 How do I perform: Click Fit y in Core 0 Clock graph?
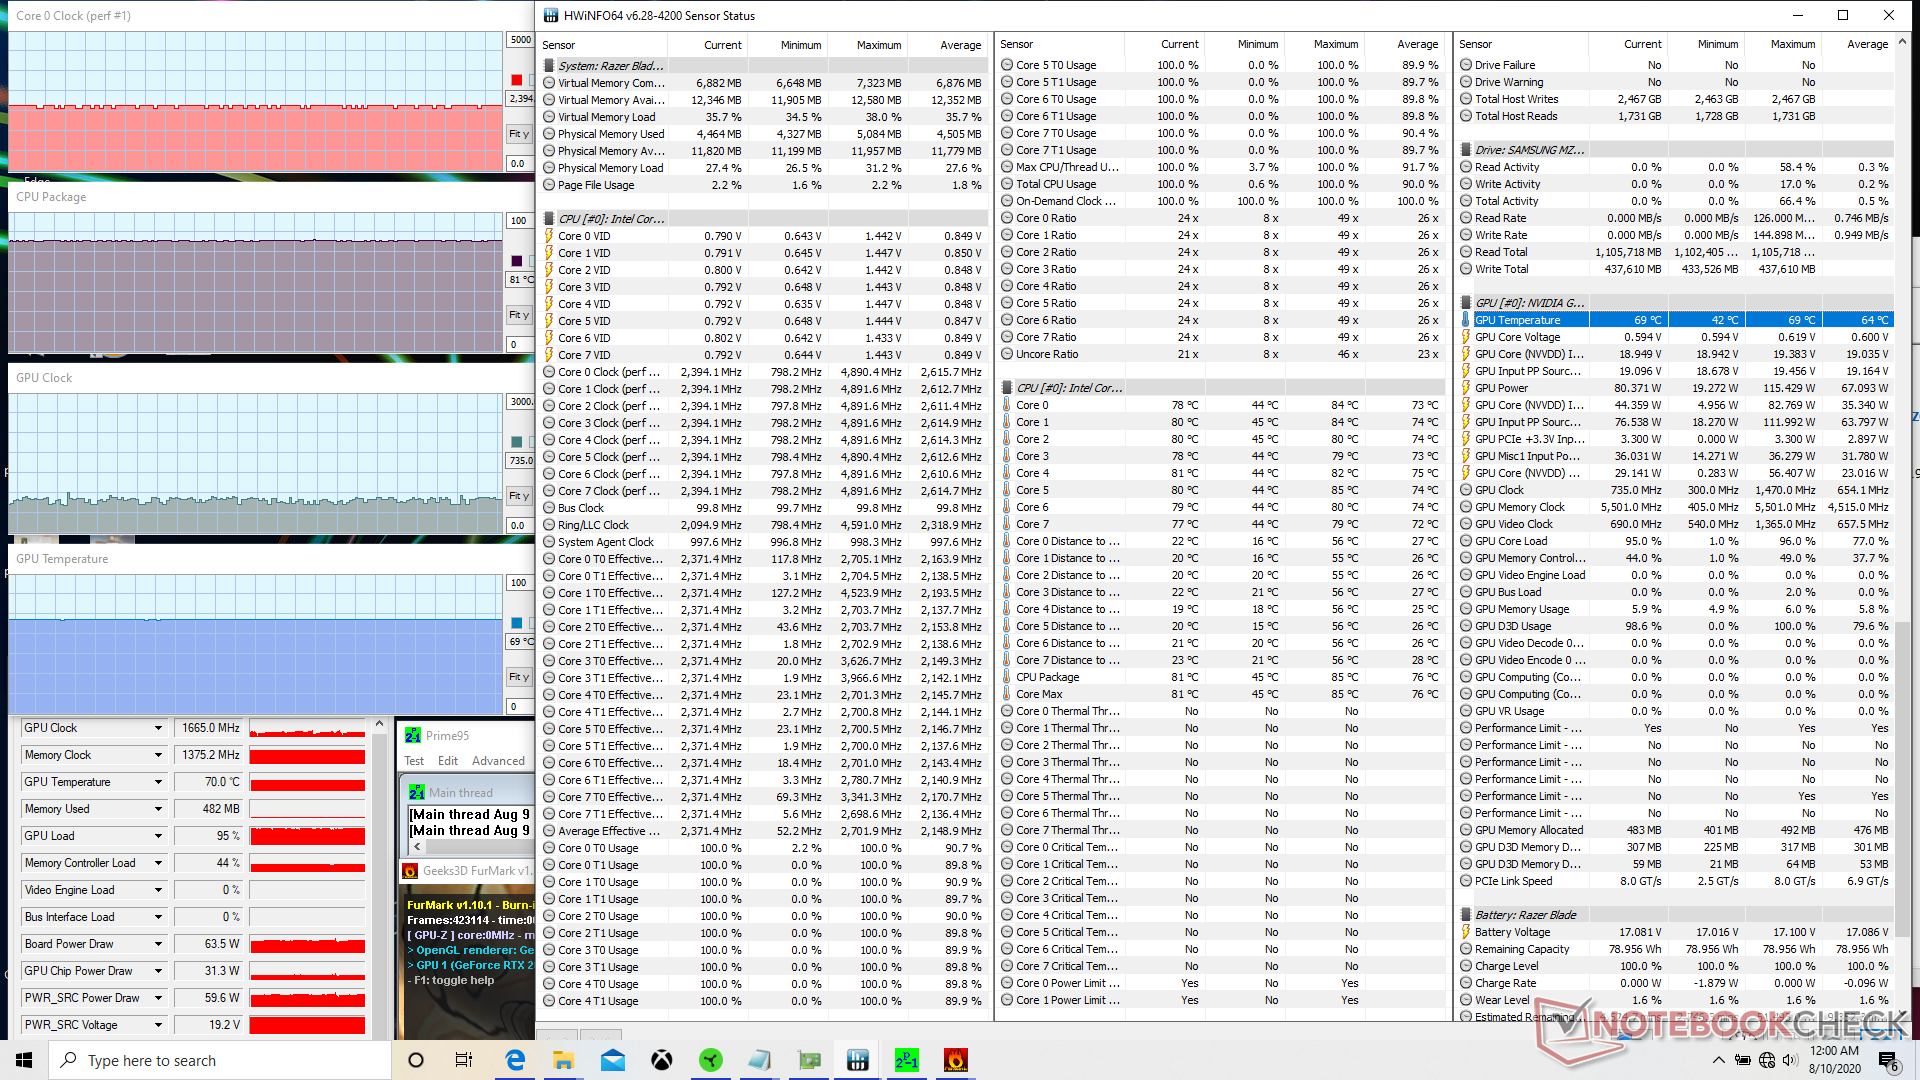pyautogui.click(x=519, y=134)
